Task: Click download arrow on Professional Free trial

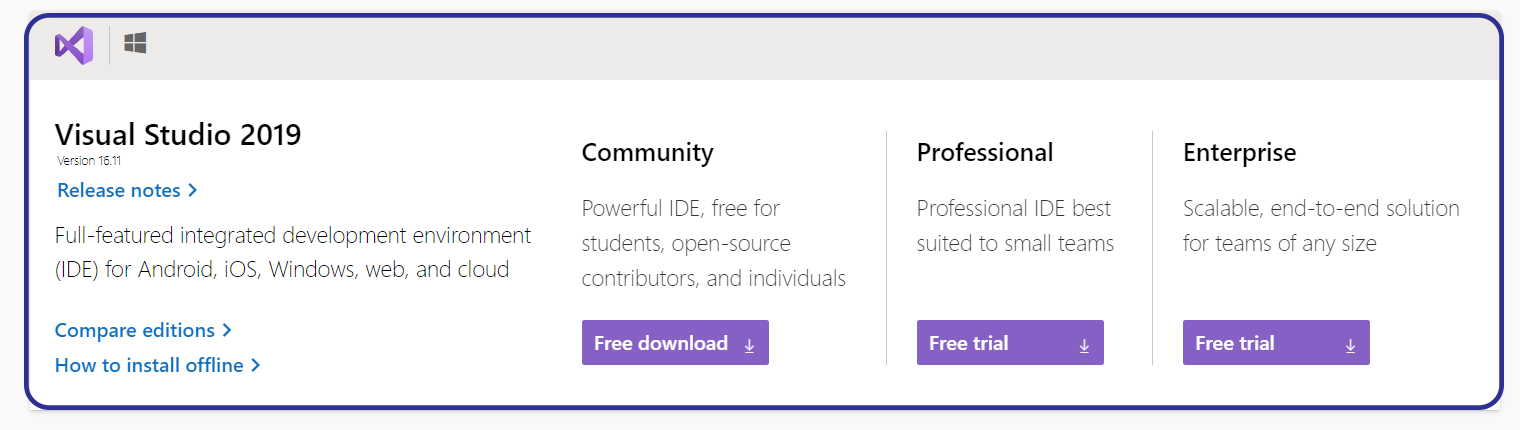Action: coord(1084,345)
